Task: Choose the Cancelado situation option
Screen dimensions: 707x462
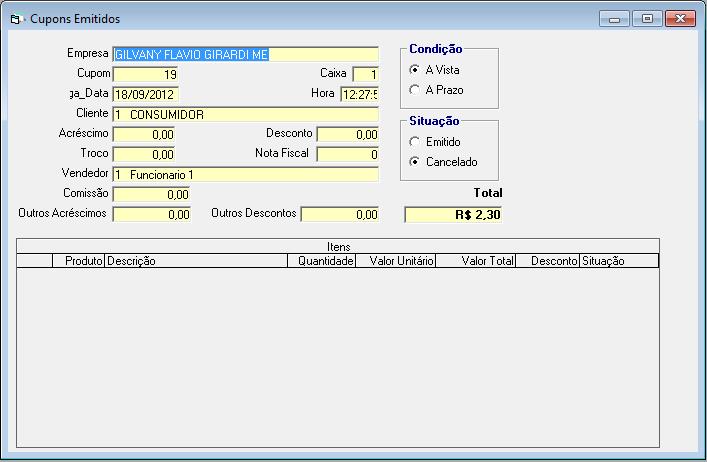Action: point(415,162)
